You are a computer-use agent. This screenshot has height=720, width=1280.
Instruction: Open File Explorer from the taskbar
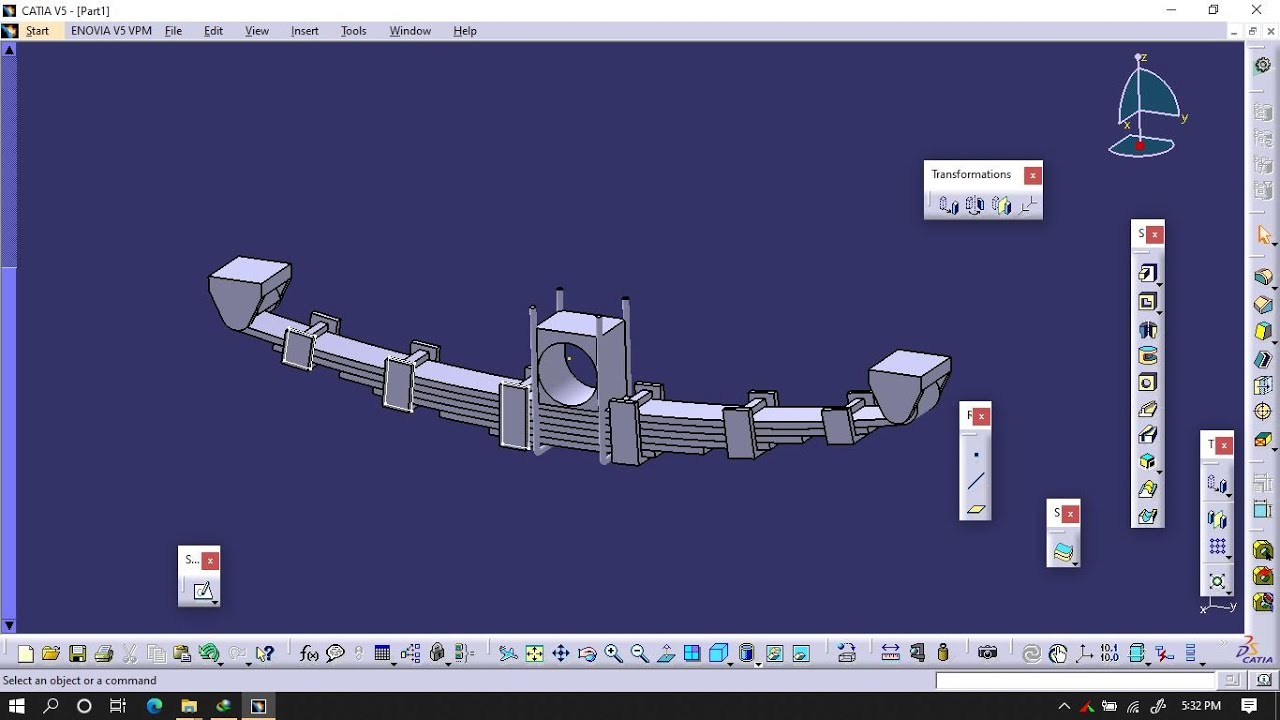(x=188, y=706)
